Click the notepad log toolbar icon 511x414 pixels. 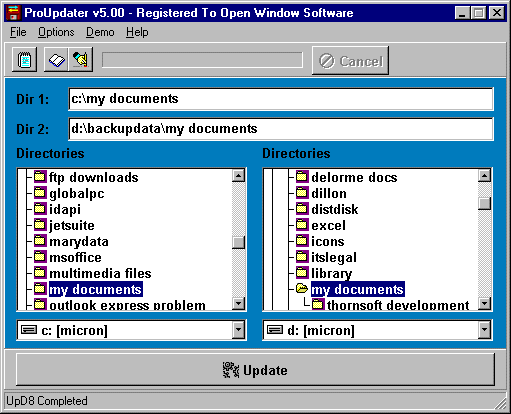pyautogui.click(x=24, y=60)
